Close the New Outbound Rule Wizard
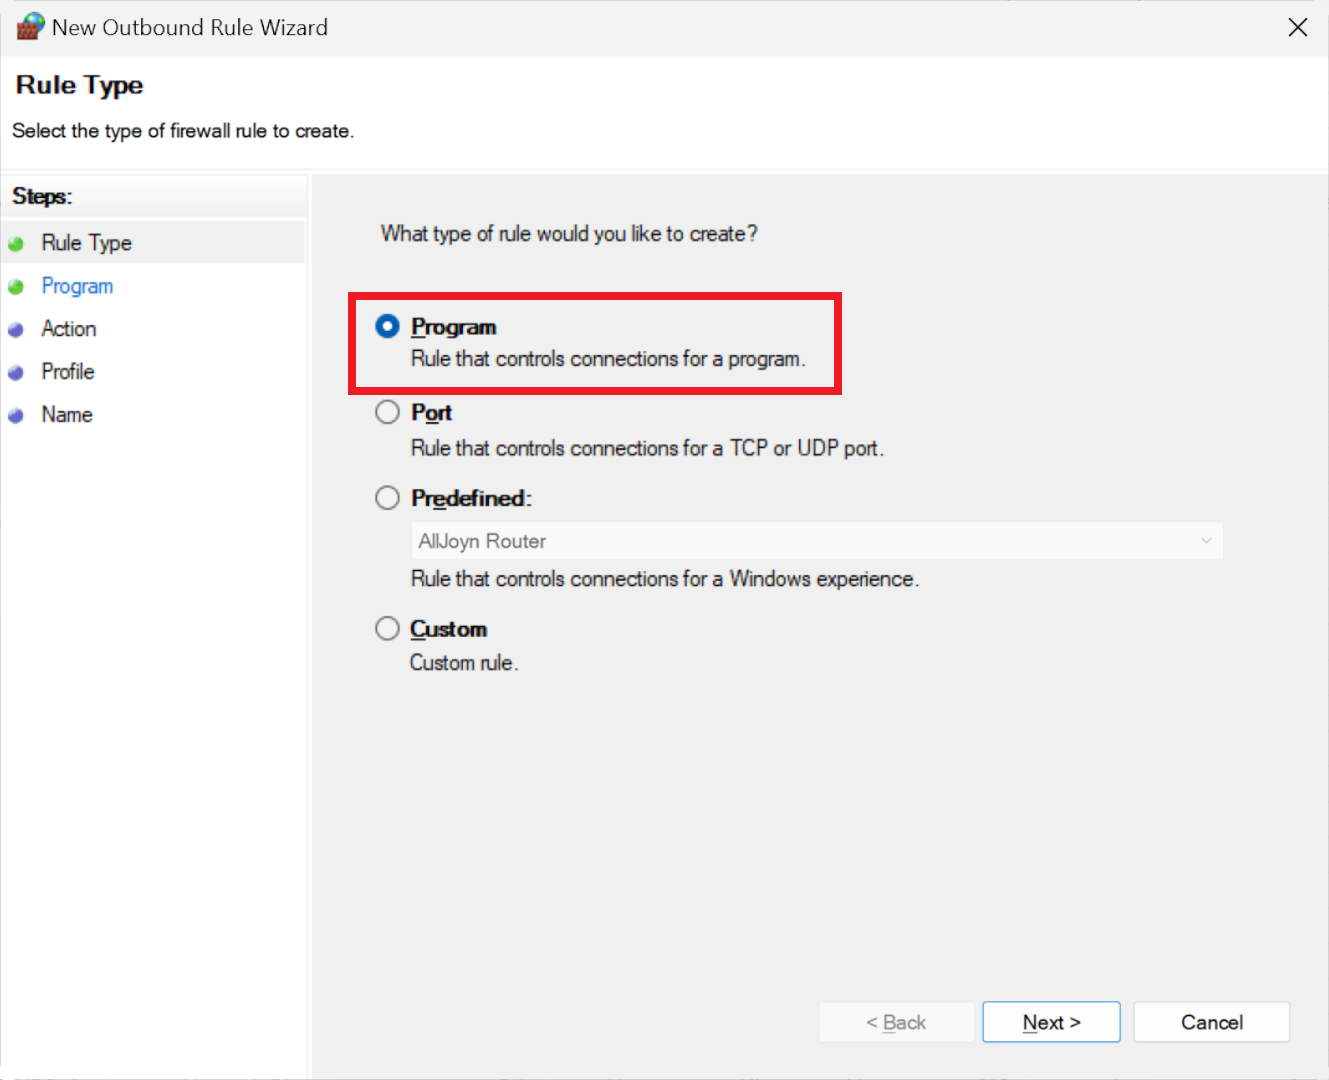 tap(1297, 27)
